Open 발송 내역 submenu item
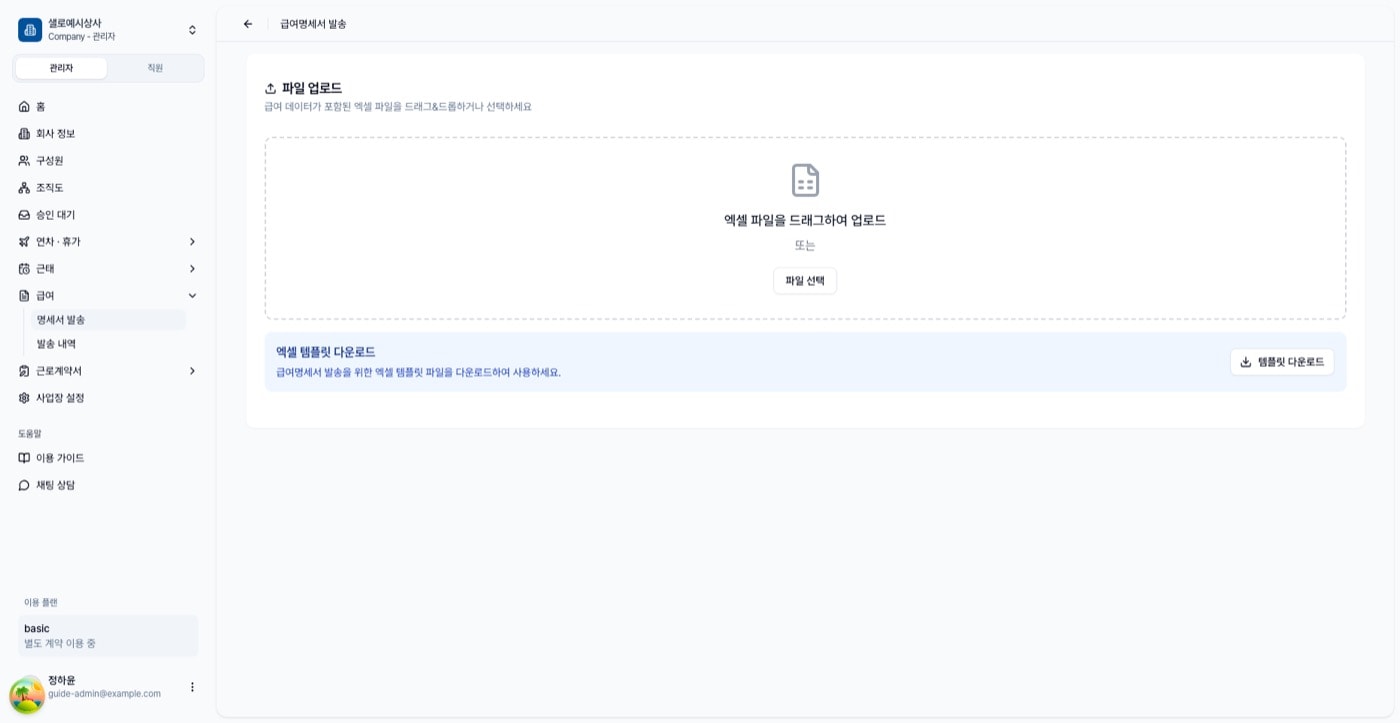The image size is (1400, 723). [x=109, y=343]
